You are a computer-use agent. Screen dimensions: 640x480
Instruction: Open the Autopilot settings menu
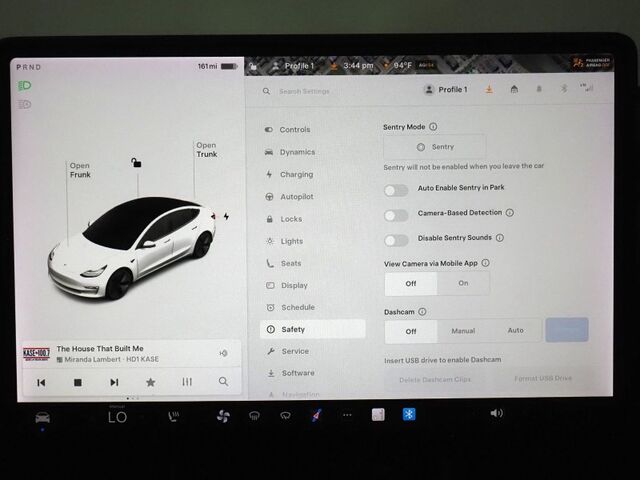coord(295,197)
